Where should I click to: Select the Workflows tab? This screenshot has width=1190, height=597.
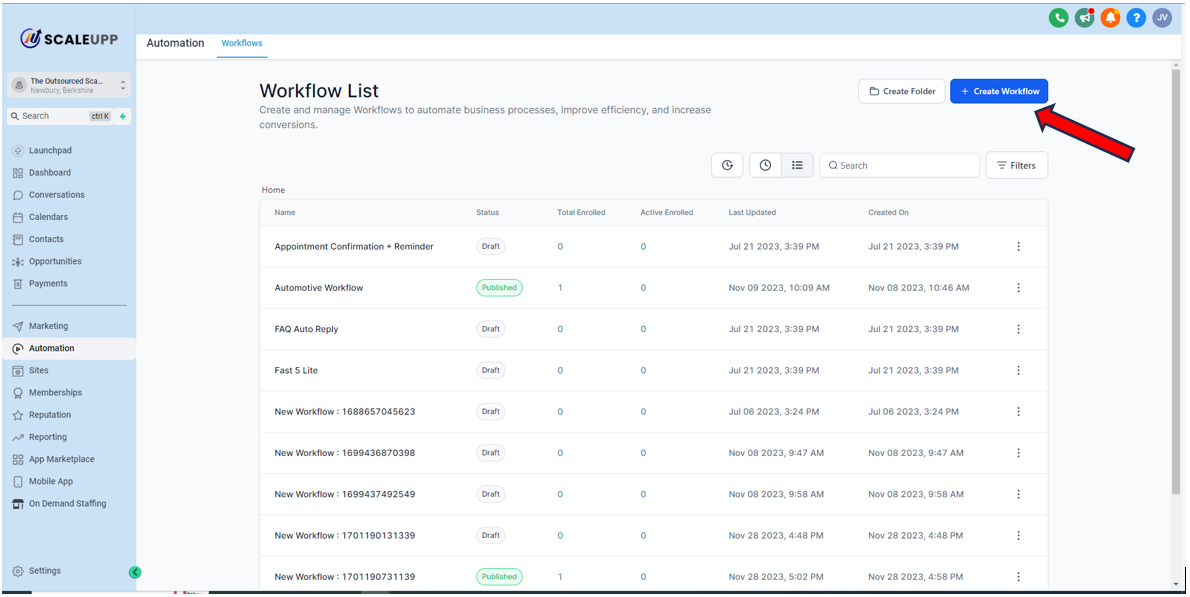[x=242, y=44]
